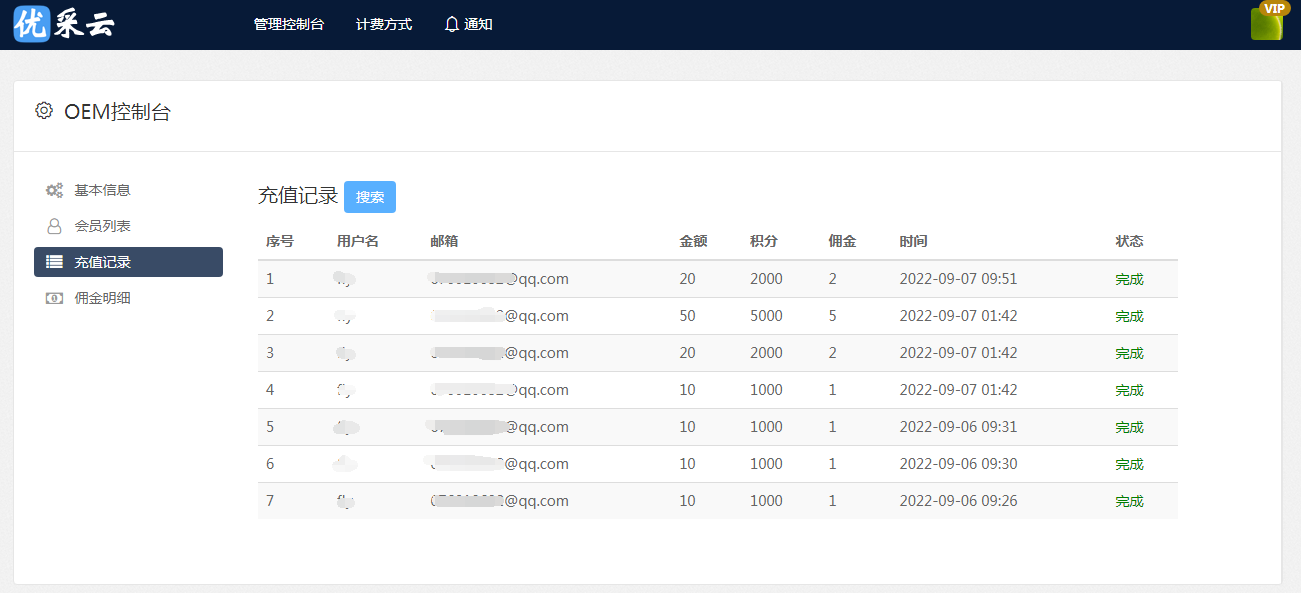Click the OEM控制台 gear icon
This screenshot has height=593, width=1301.
click(x=44, y=111)
